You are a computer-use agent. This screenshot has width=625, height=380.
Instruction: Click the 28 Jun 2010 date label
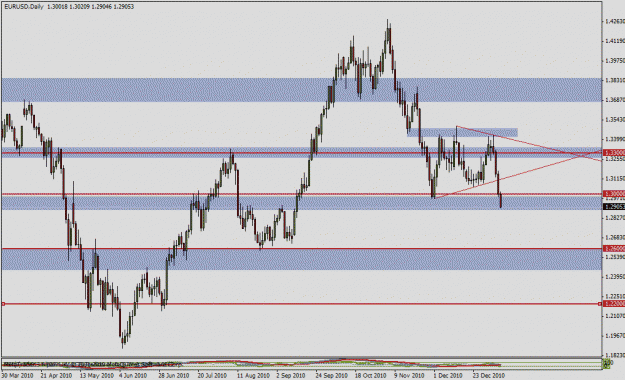[173, 376]
